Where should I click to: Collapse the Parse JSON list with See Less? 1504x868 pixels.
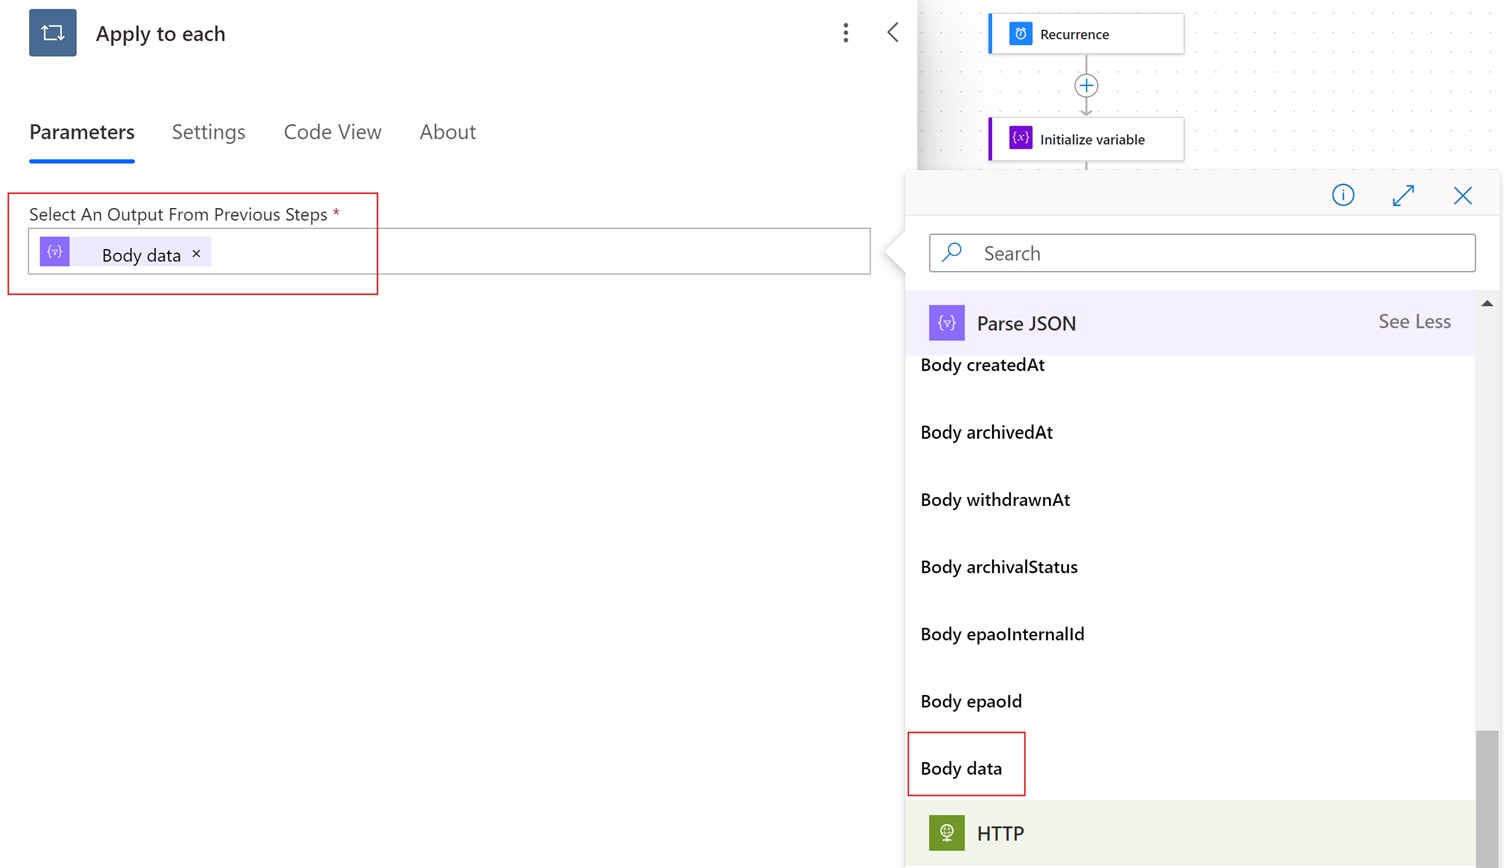tap(1414, 321)
